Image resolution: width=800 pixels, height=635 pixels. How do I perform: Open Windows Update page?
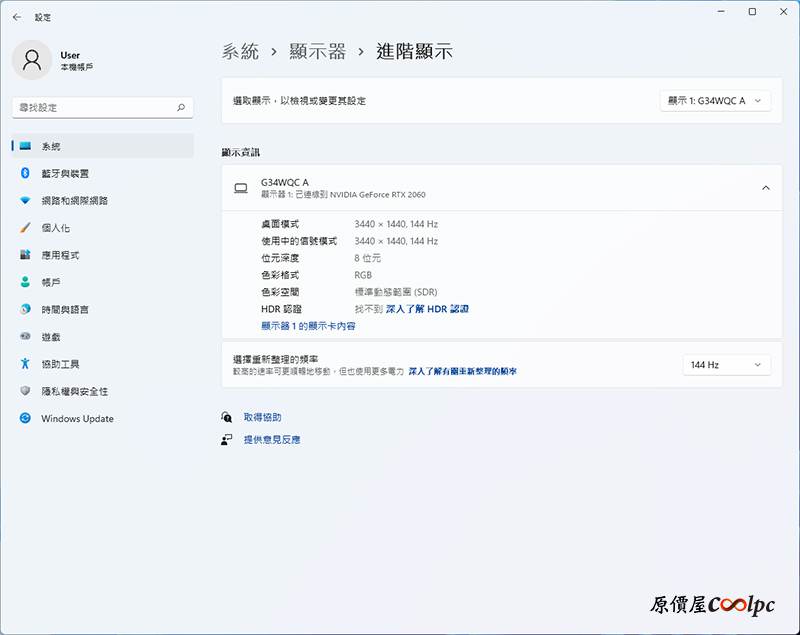pyautogui.click(x=77, y=419)
